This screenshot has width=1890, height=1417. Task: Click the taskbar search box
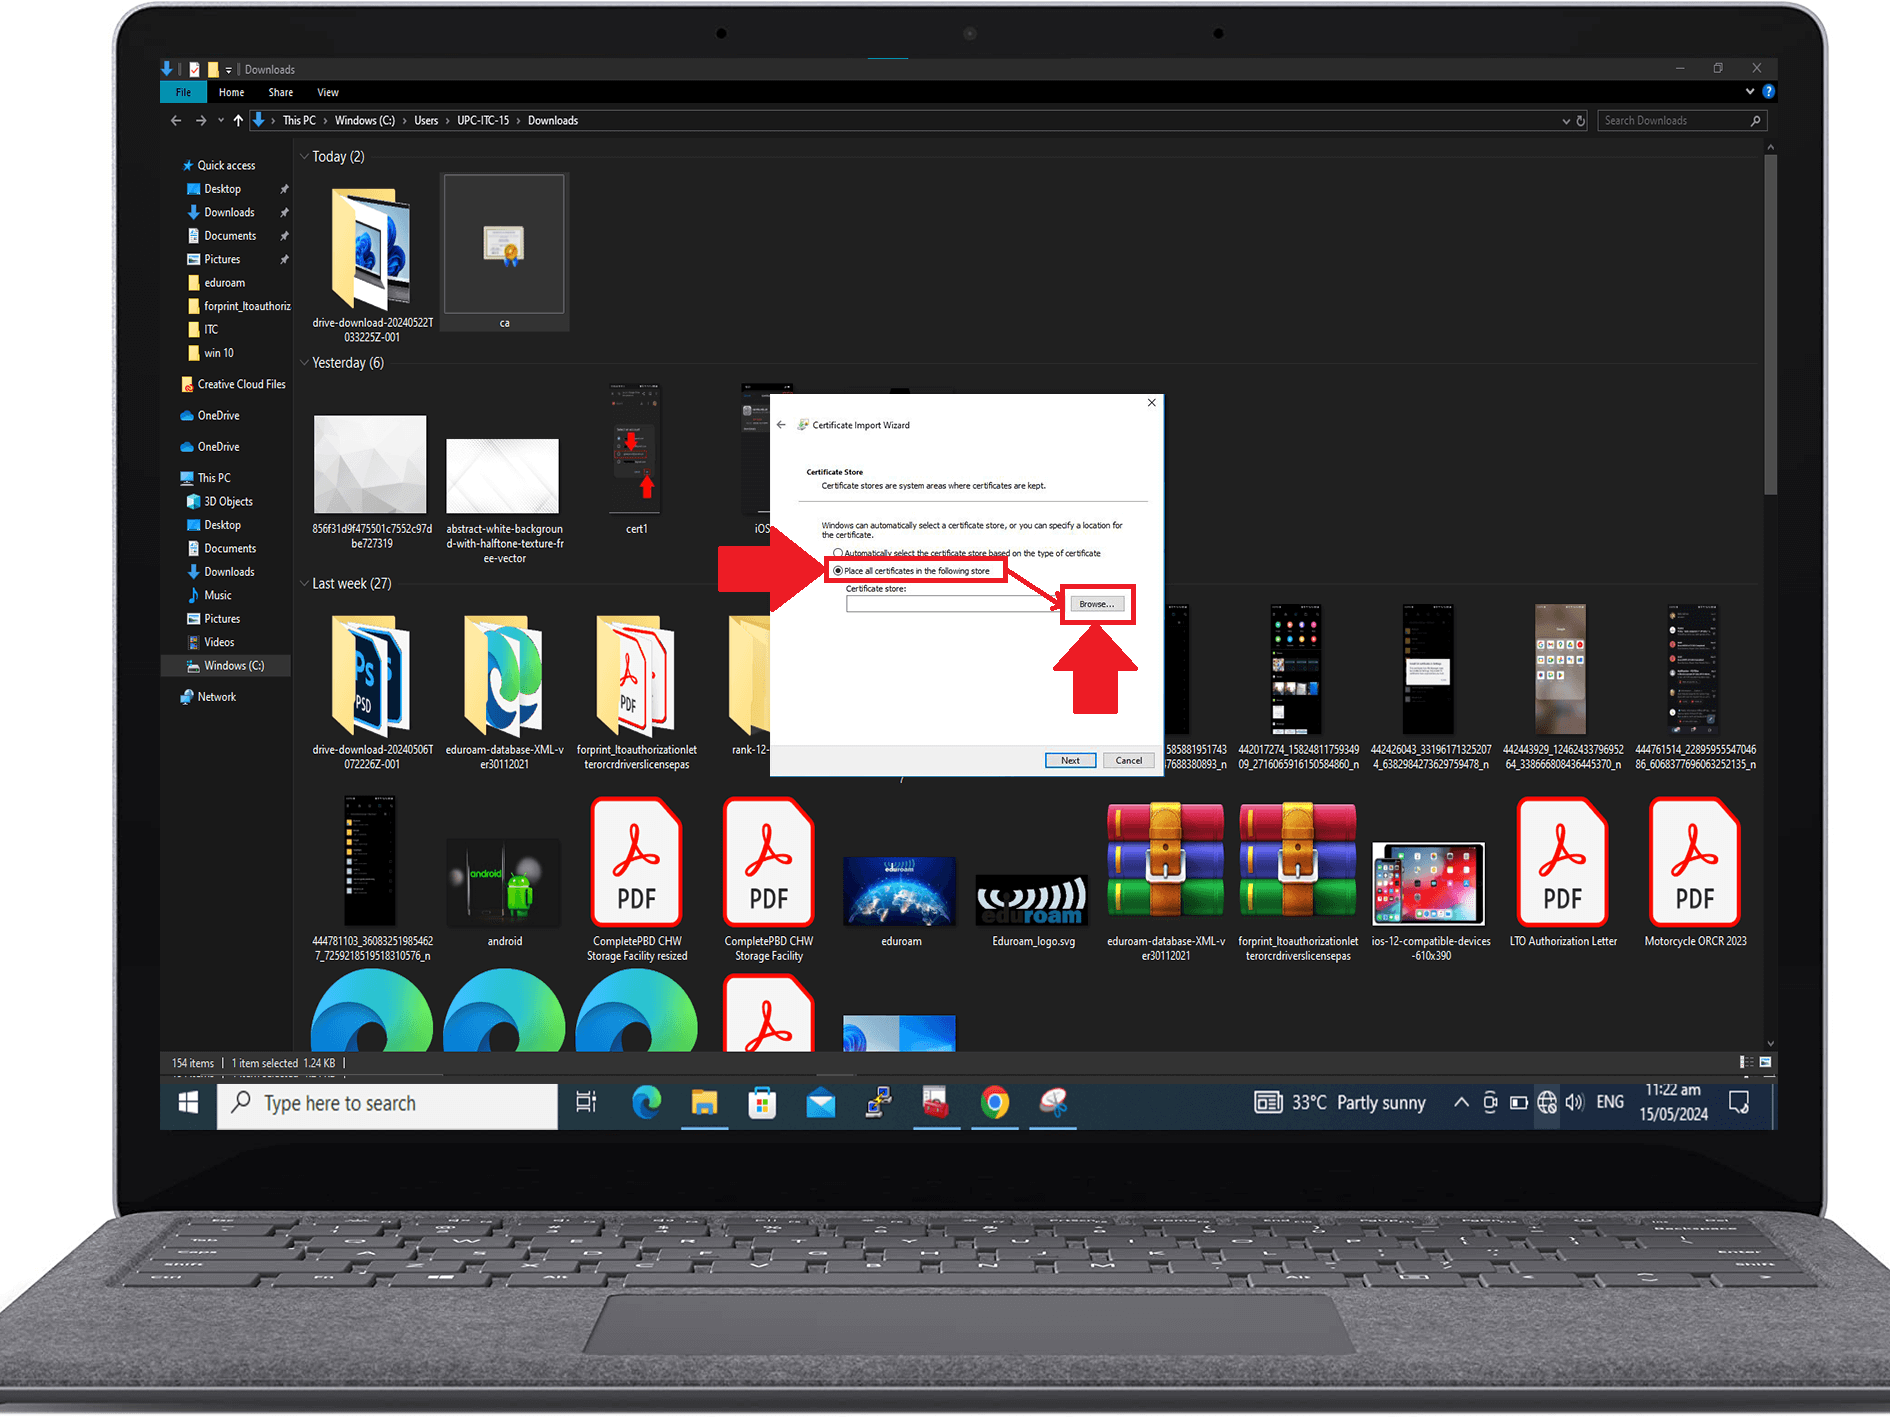click(387, 1104)
